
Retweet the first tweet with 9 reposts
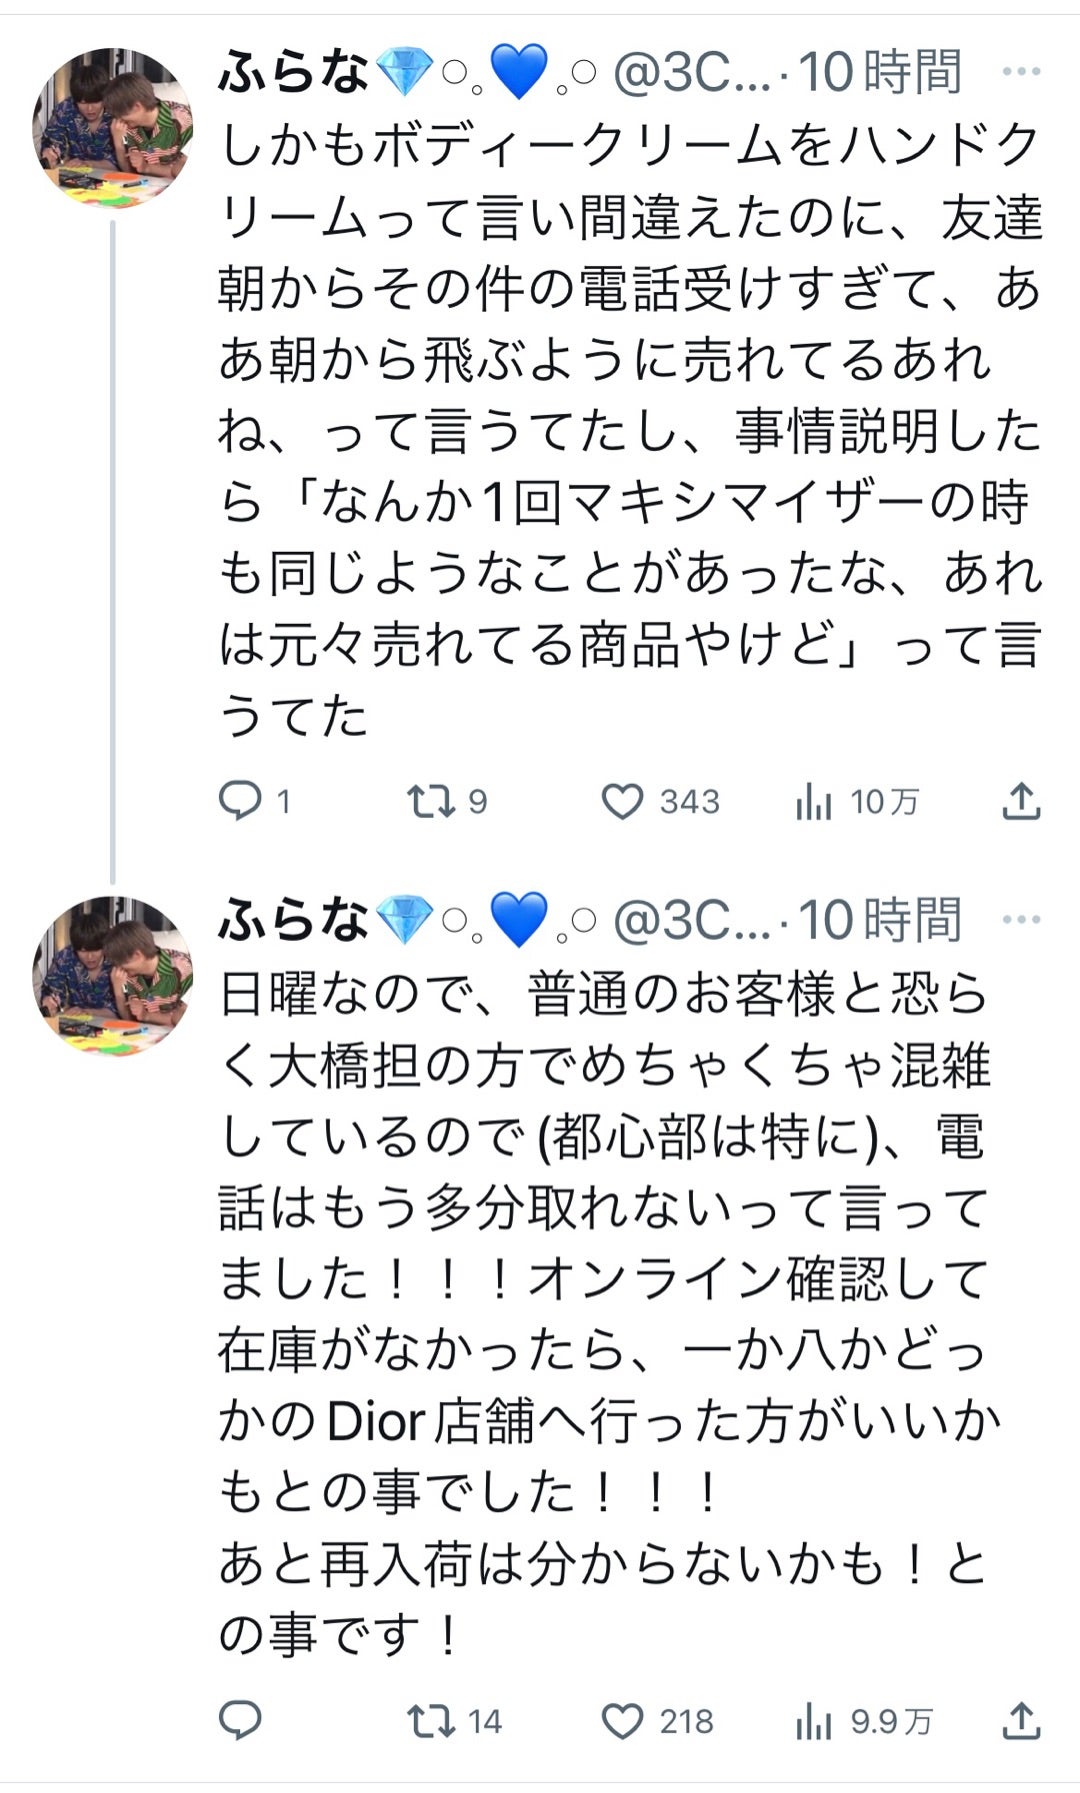(431, 801)
